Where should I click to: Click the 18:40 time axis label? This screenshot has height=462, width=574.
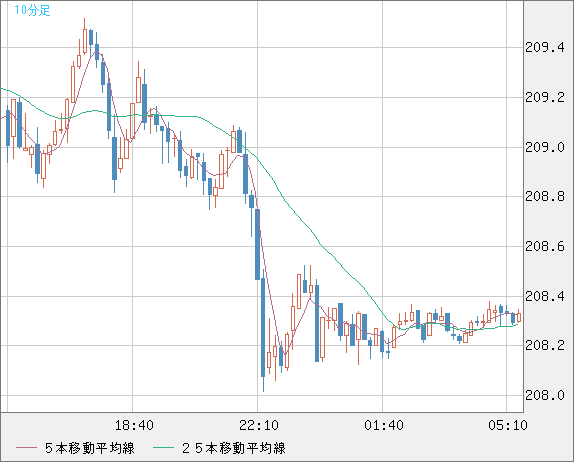click(134, 425)
